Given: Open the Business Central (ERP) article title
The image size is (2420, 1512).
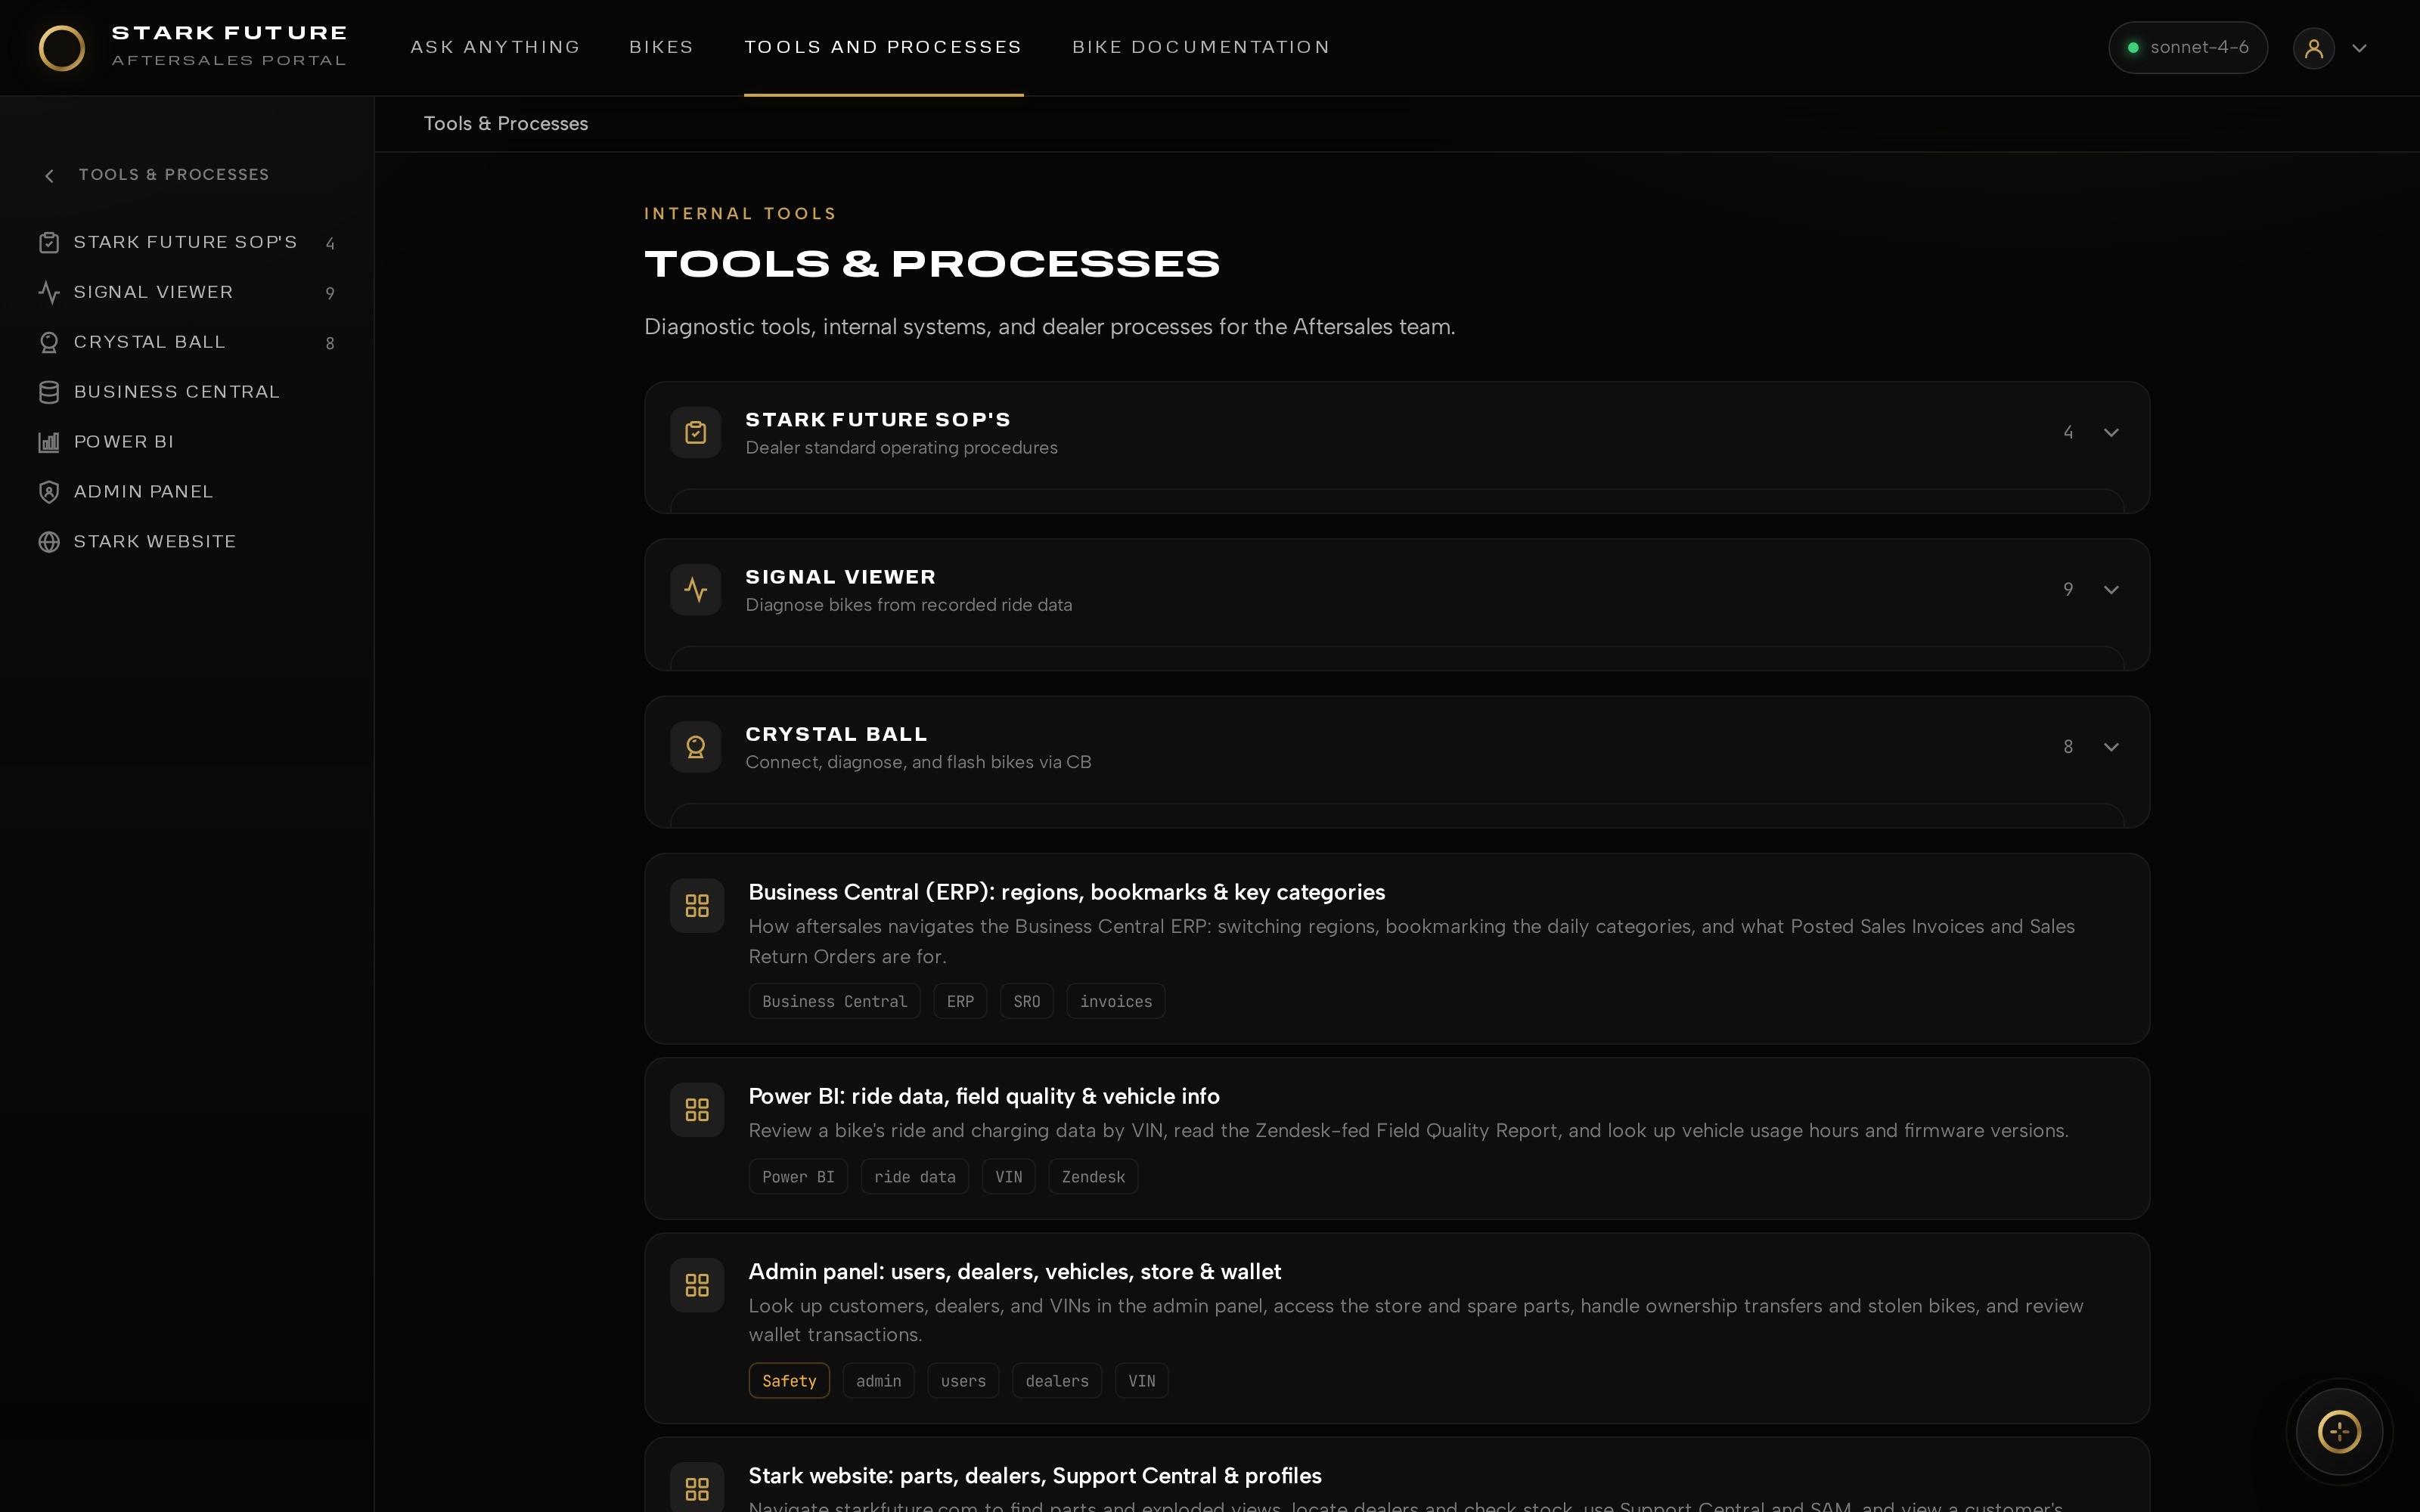Looking at the screenshot, I should (x=1066, y=892).
